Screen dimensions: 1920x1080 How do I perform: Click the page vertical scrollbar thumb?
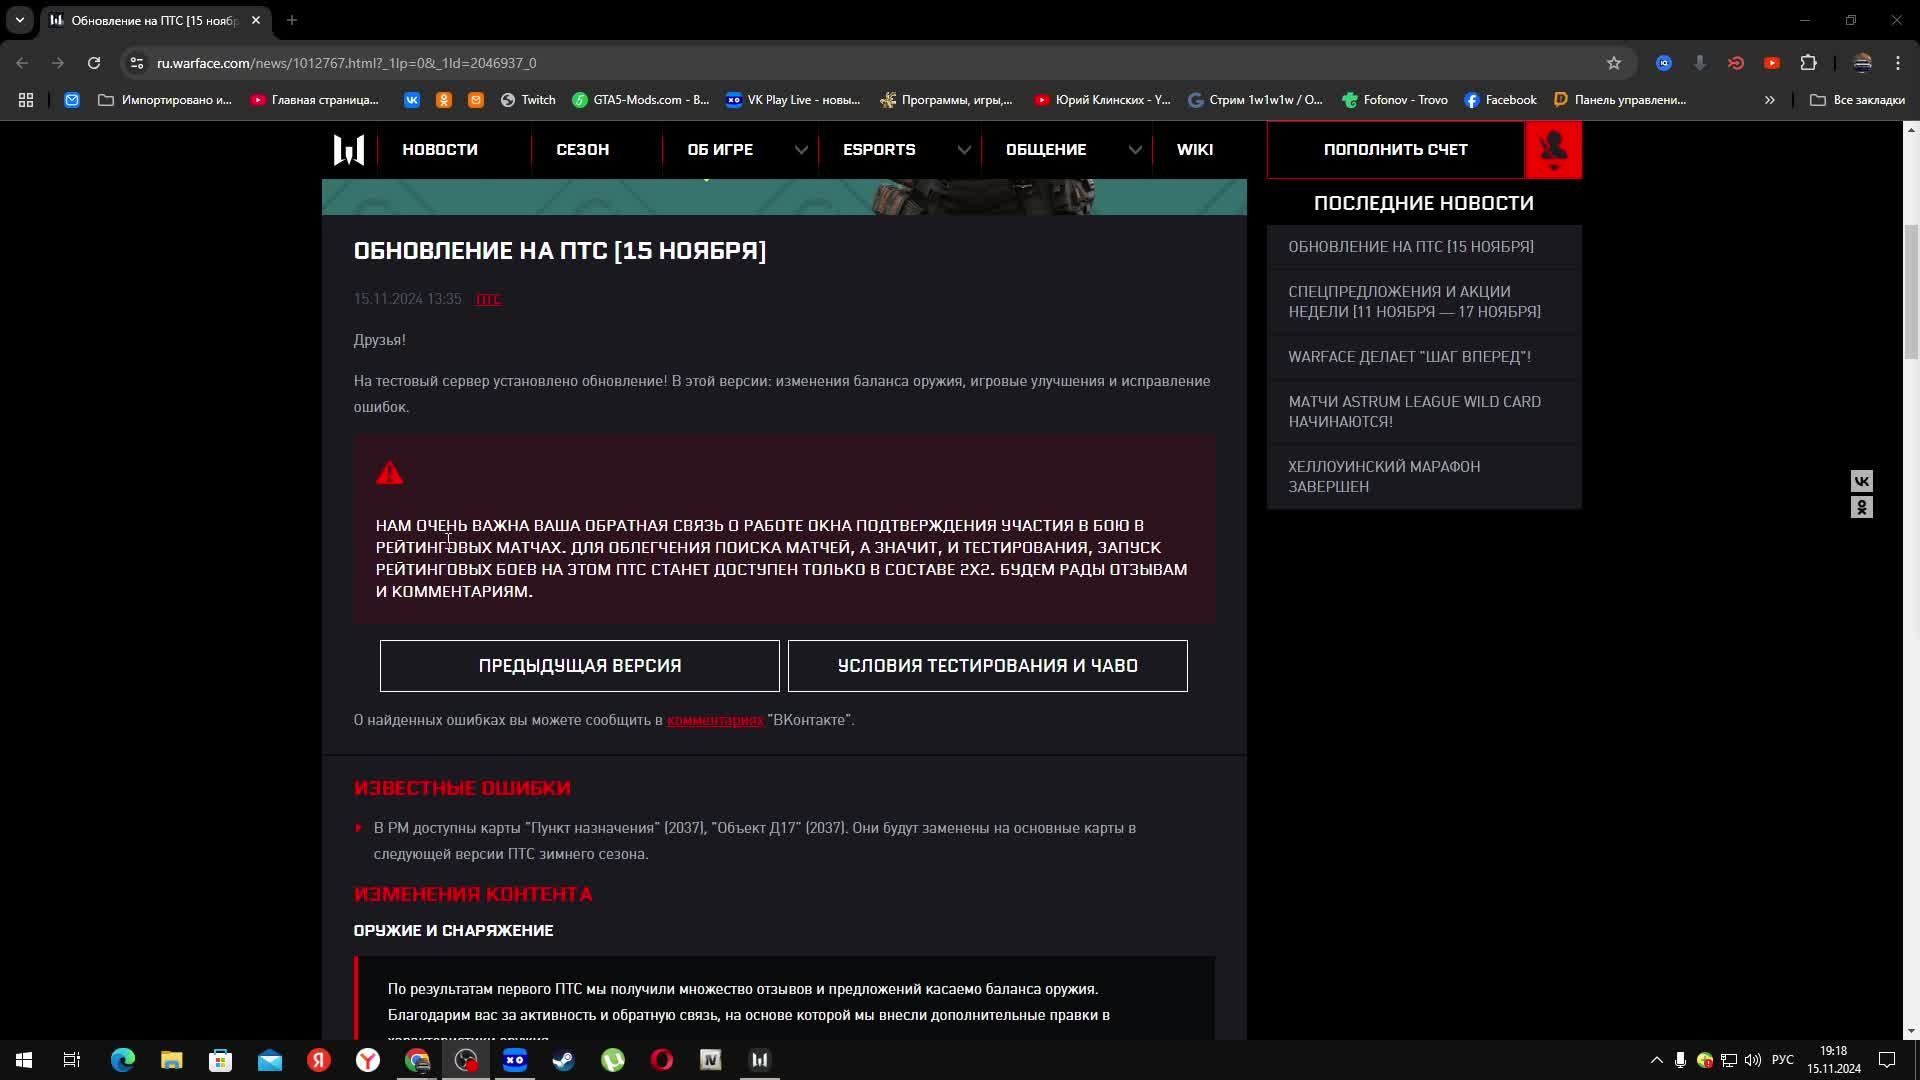click(x=1911, y=290)
